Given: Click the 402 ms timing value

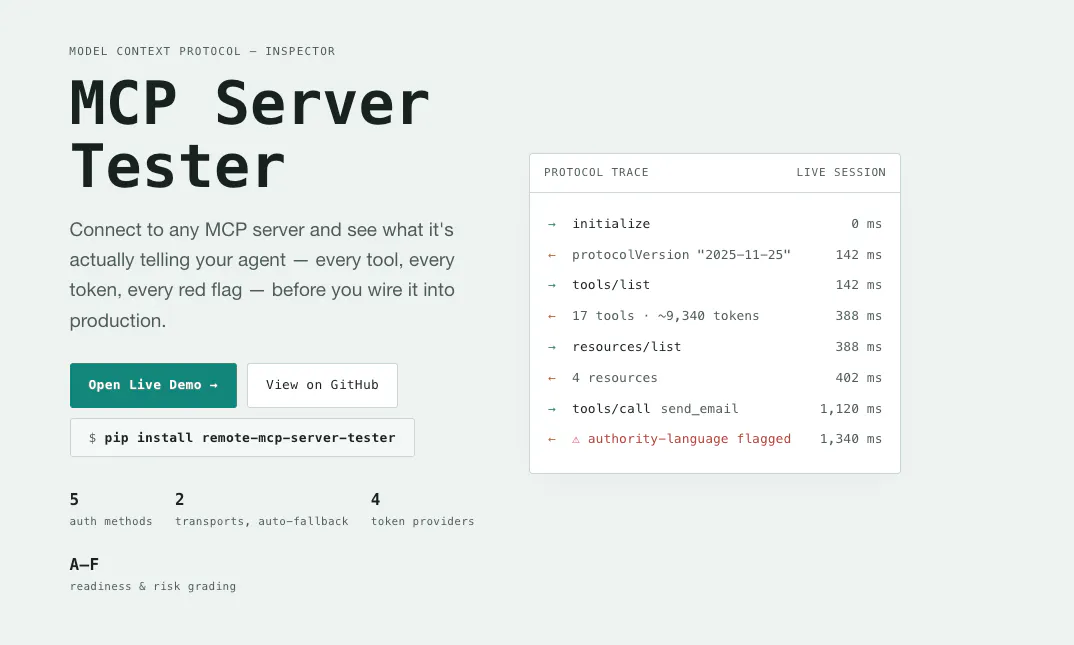Looking at the screenshot, I should [858, 378].
